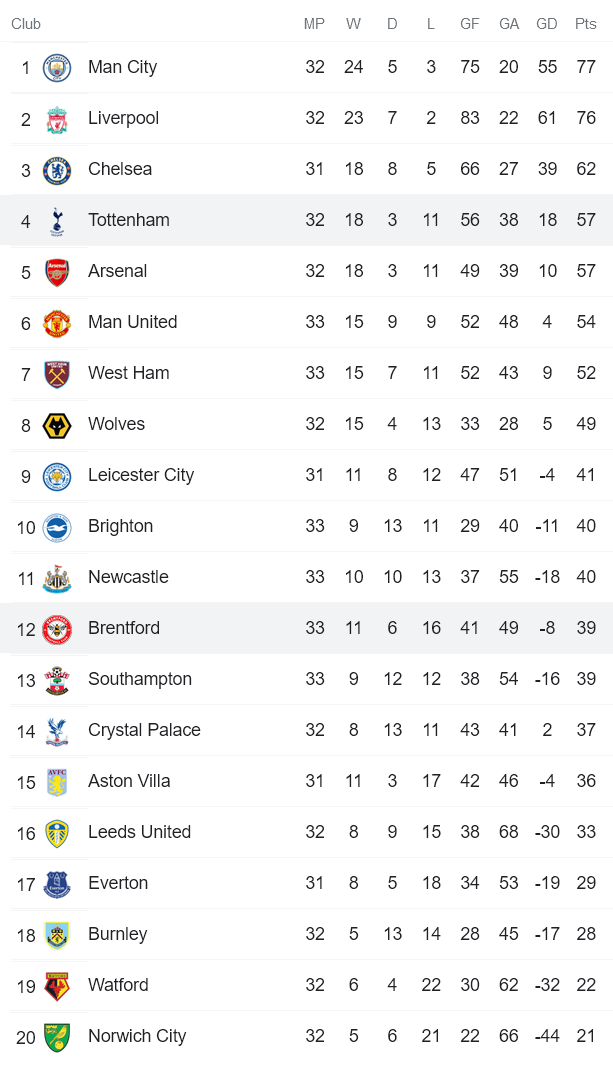This screenshot has height=1068, width=613.
Task: Open the Tottenham team link
Action: pyautogui.click(x=128, y=220)
